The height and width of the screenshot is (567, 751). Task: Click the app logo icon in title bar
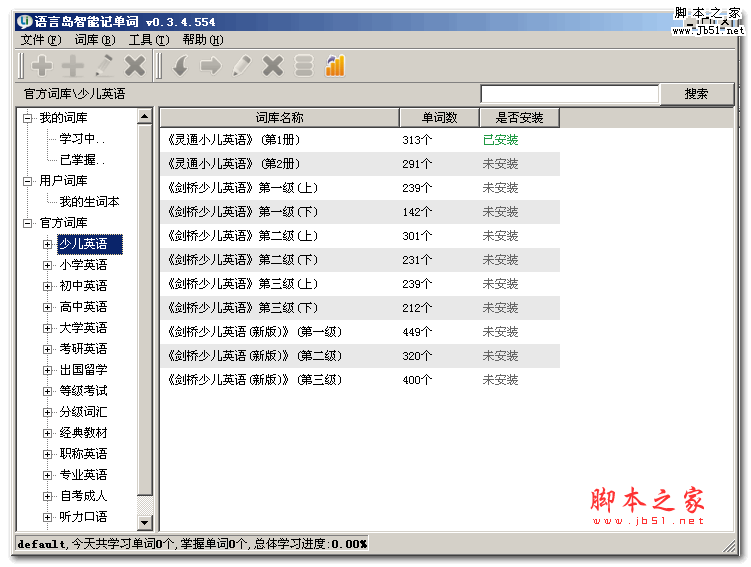point(24,22)
